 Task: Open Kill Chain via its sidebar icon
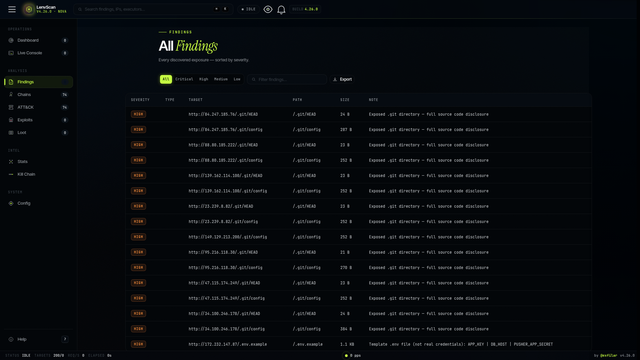pos(11,174)
